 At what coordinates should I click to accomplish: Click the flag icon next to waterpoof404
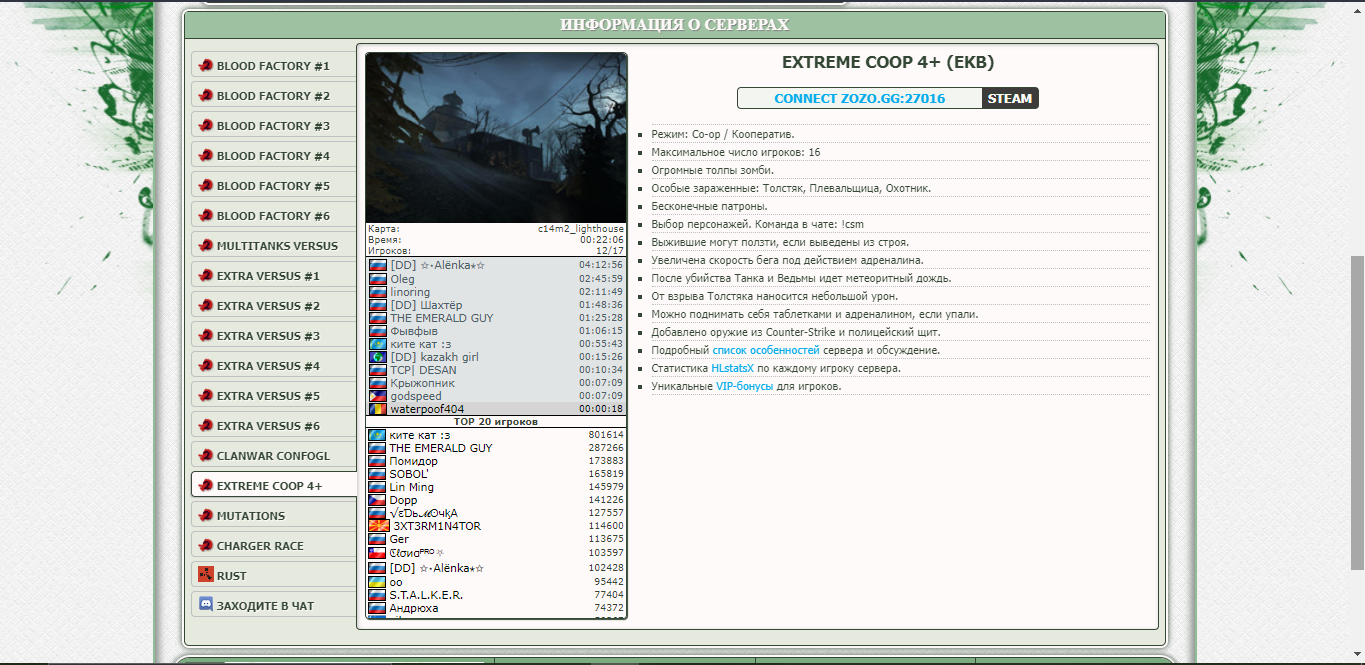[378, 409]
